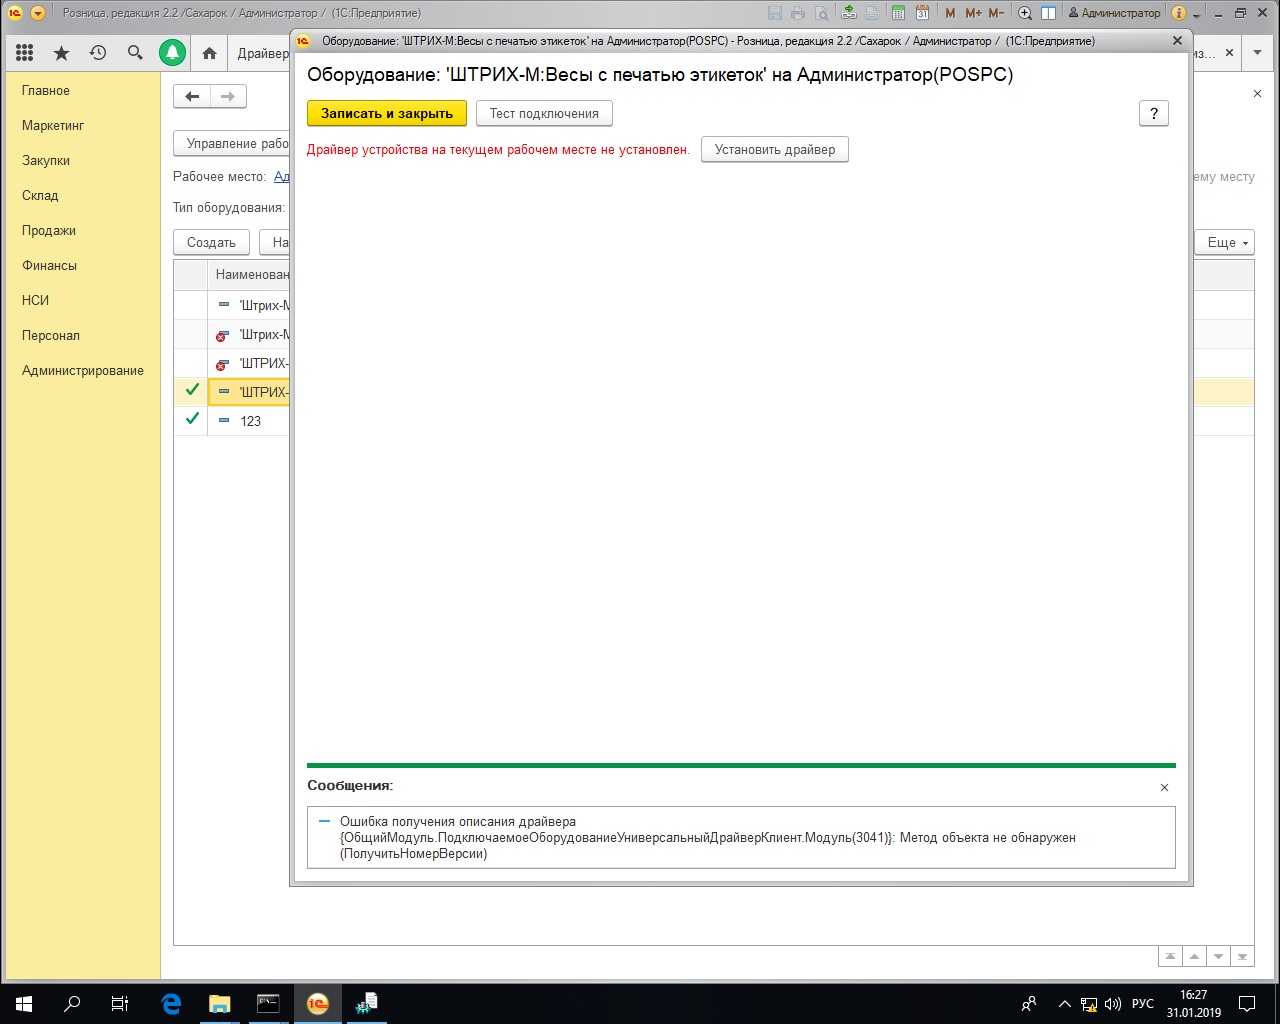The width and height of the screenshot is (1280, 1024).
Task: Select the Персонал section
Action: (x=51, y=335)
